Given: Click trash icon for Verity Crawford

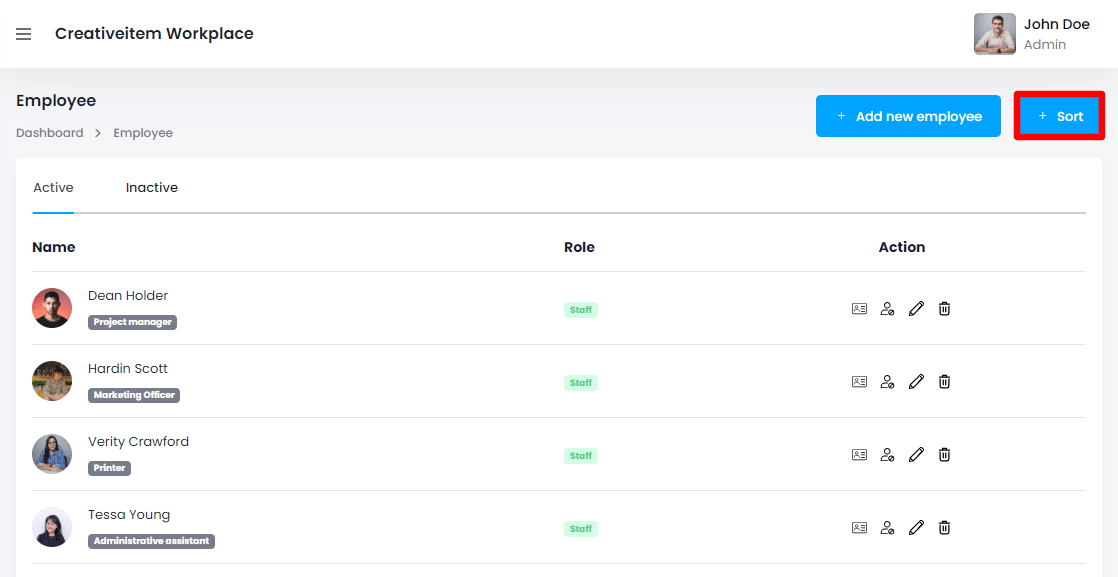Looking at the screenshot, I should coord(944,455).
